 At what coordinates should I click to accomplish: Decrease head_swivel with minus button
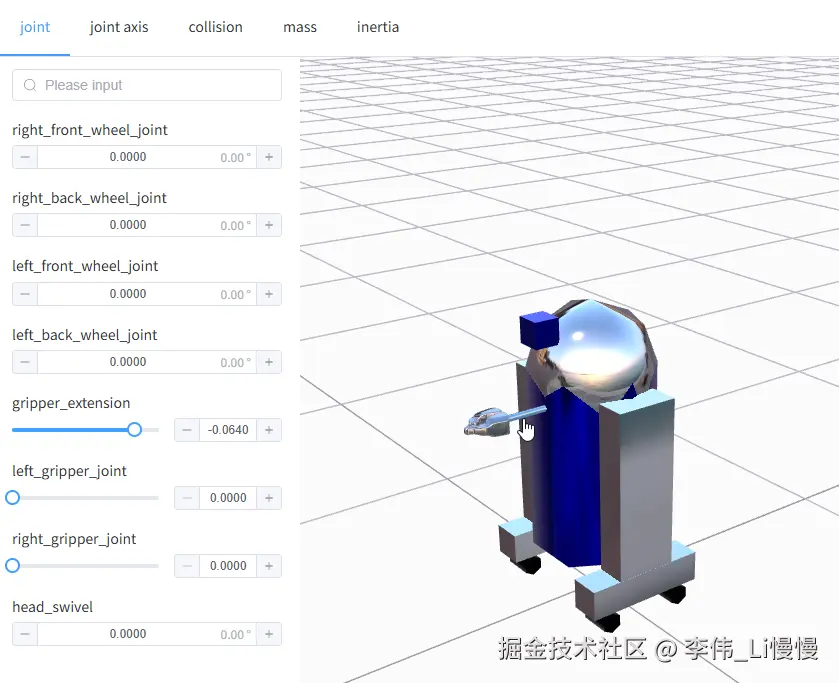[x=25, y=634]
